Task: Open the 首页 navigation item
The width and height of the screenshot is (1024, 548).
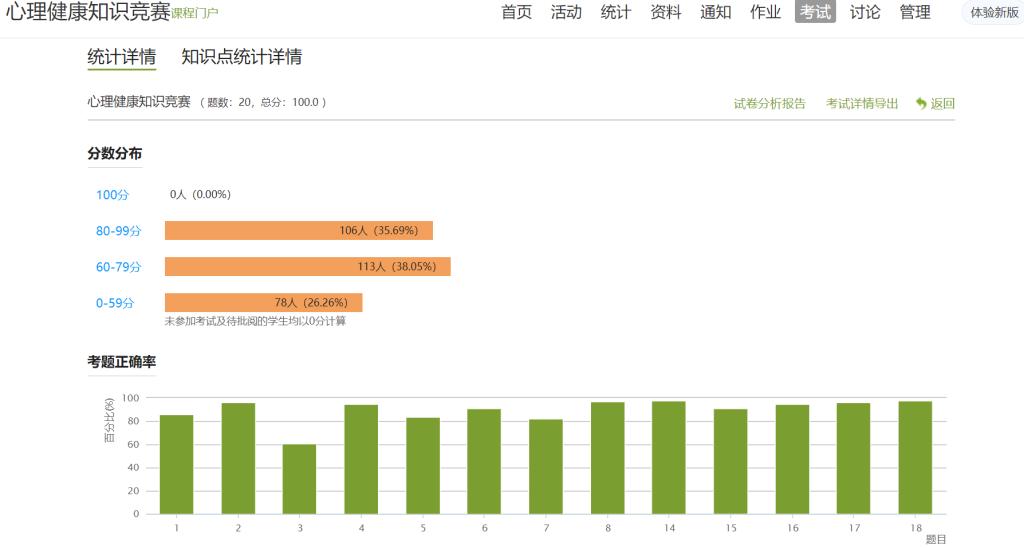Action: (x=516, y=12)
